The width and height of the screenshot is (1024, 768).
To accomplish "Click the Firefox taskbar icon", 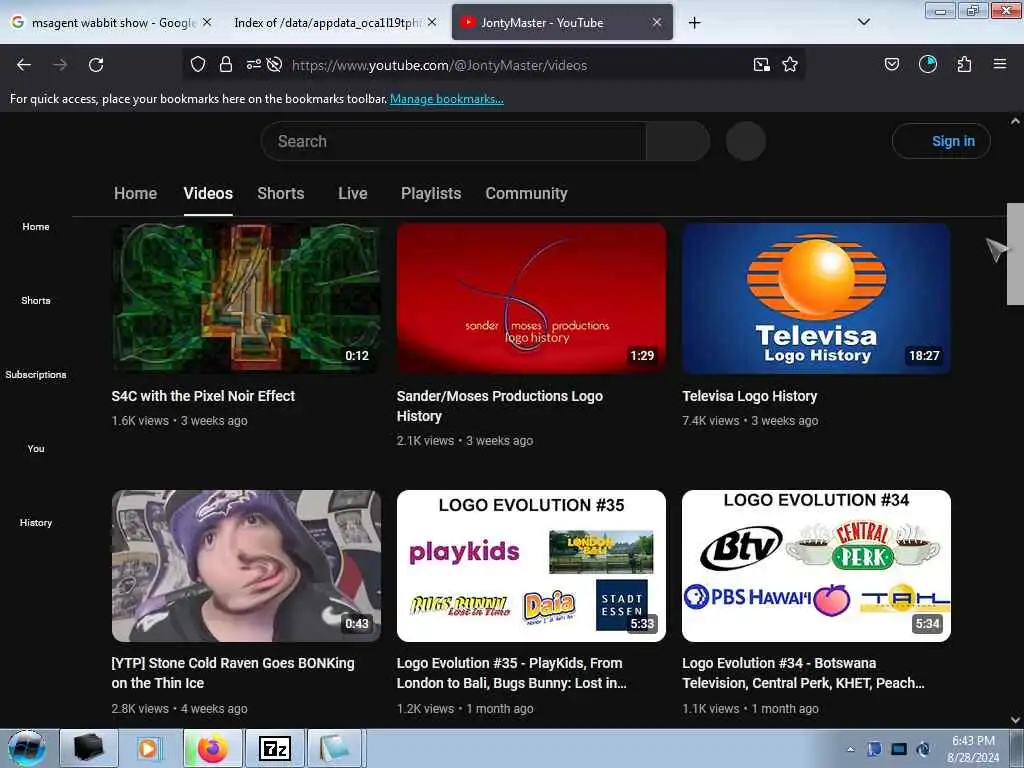I will tap(212, 748).
